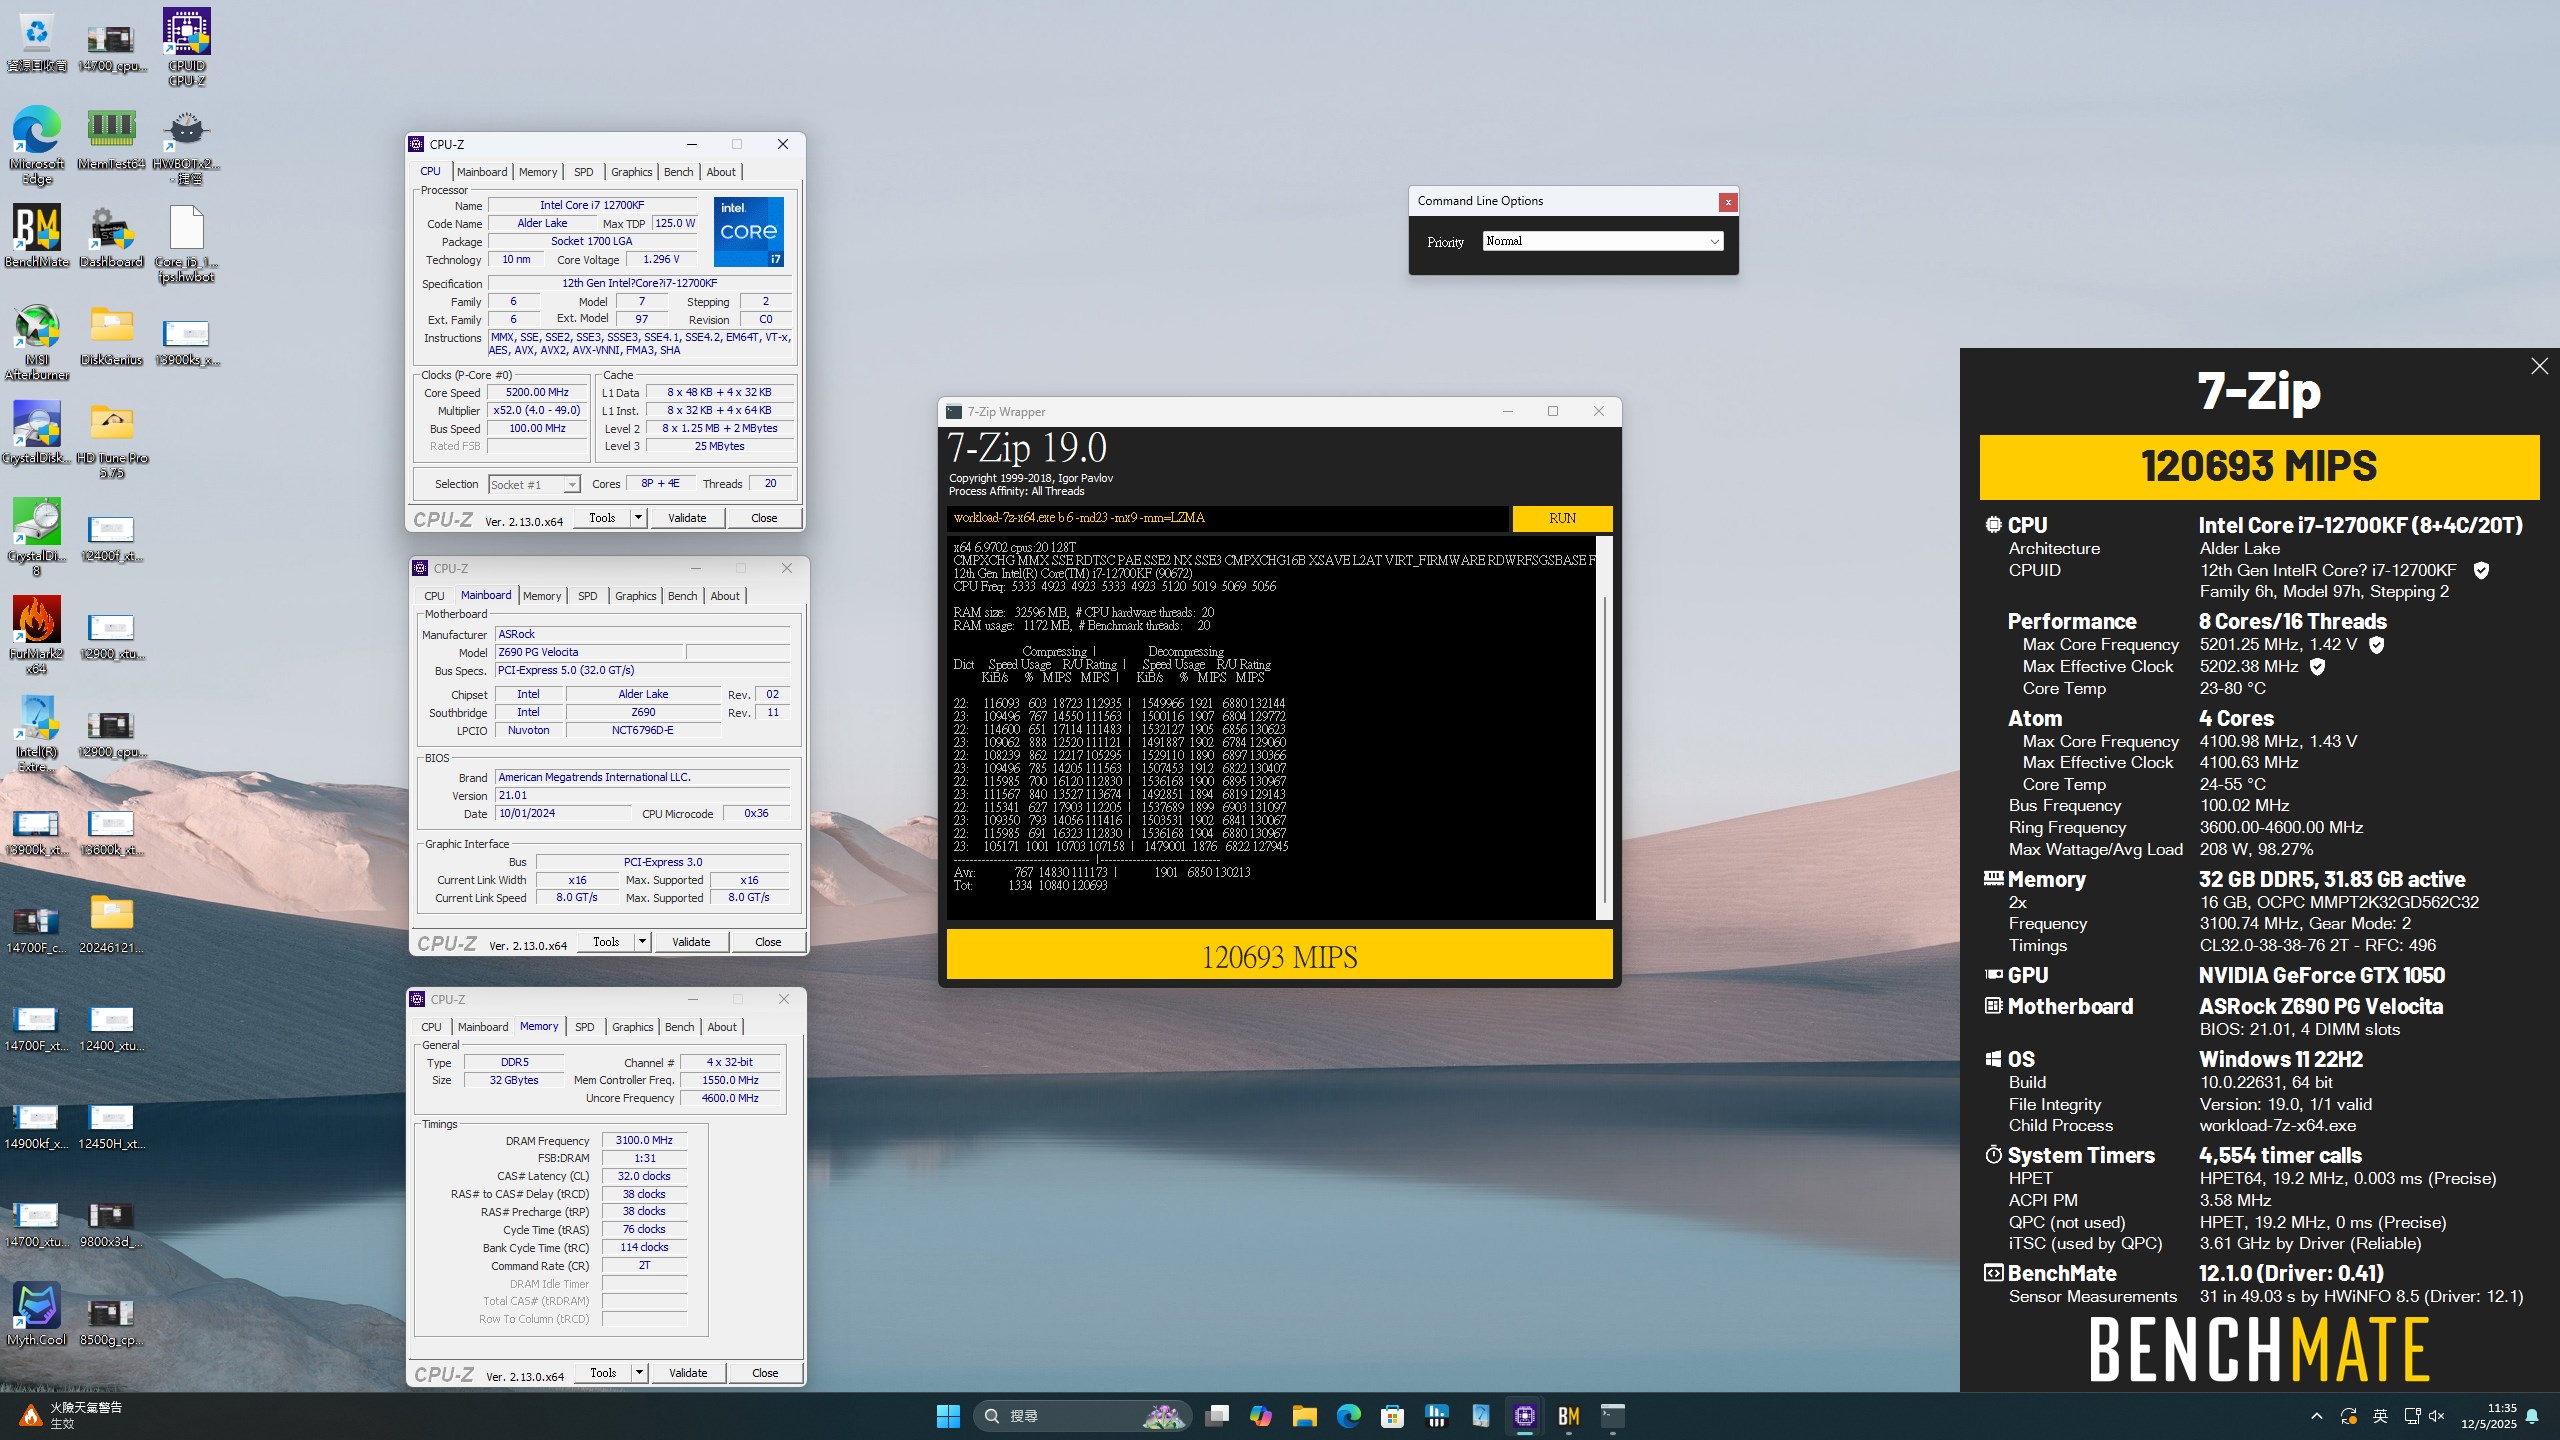
Task: Click the 120693 MIPS result bar in 7-Zip Wrapper
Action: point(1279,956)
